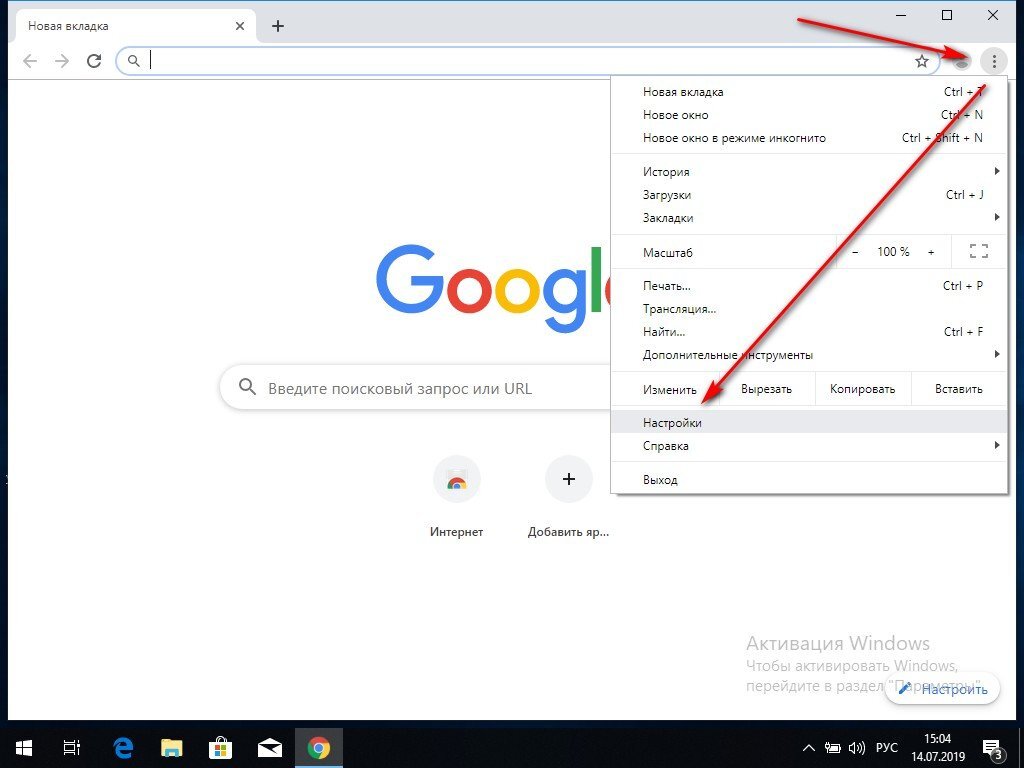Focus the Chrome address bar
Viewport: 1024px width, 768px height.
tap(528, 61)
